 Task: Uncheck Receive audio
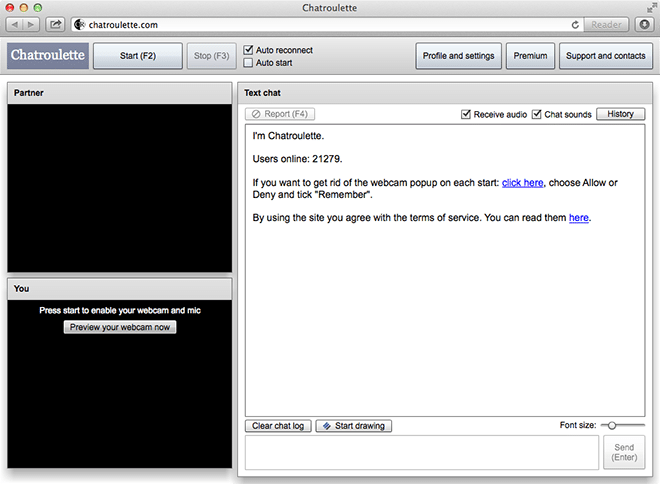(466, 115)
